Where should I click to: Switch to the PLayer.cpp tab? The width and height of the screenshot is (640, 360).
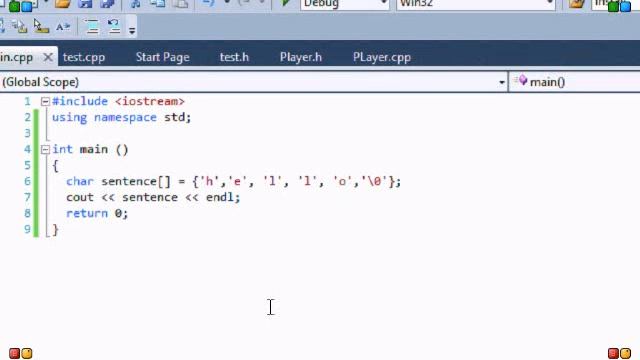point(382,57)
